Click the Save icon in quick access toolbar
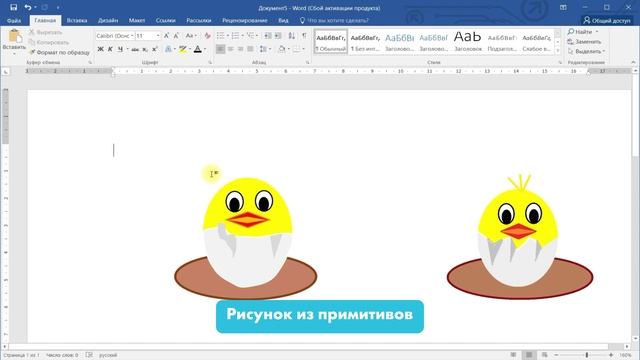The height and width of the screenshot is (360, 640). coord(13,7)
